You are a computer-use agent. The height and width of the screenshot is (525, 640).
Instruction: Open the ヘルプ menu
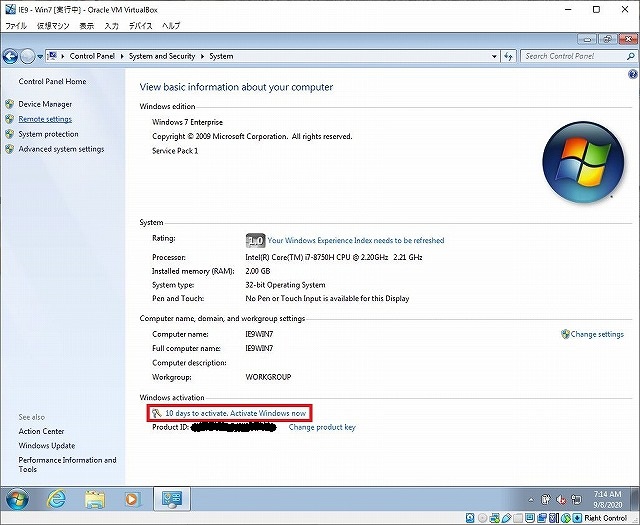(x=171, y=26)
